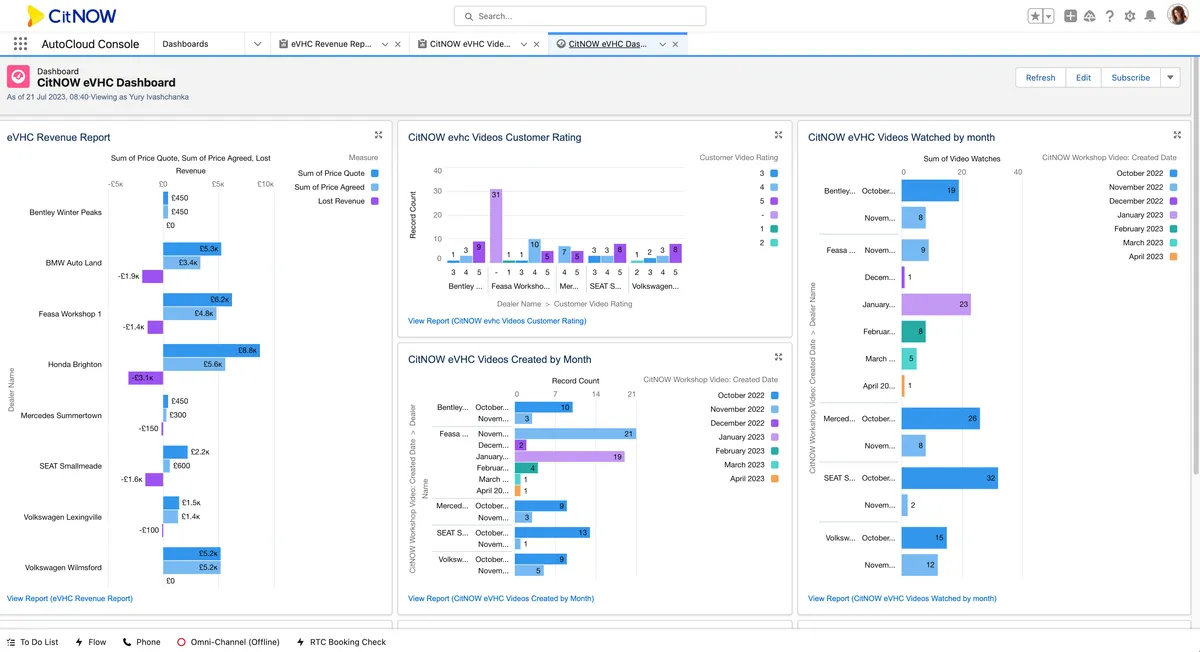
Task: Expand the eVHC Revenue Report widget
Action: click(379, 135)
